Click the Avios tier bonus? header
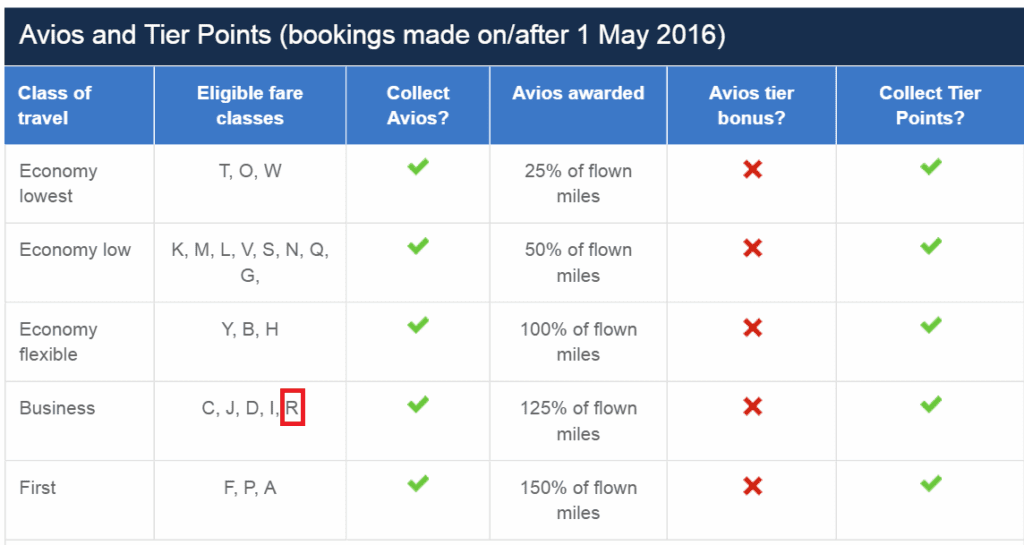The width and height of the screenshot is (1024, 545). pyautogui.click(x=752, y=105)
